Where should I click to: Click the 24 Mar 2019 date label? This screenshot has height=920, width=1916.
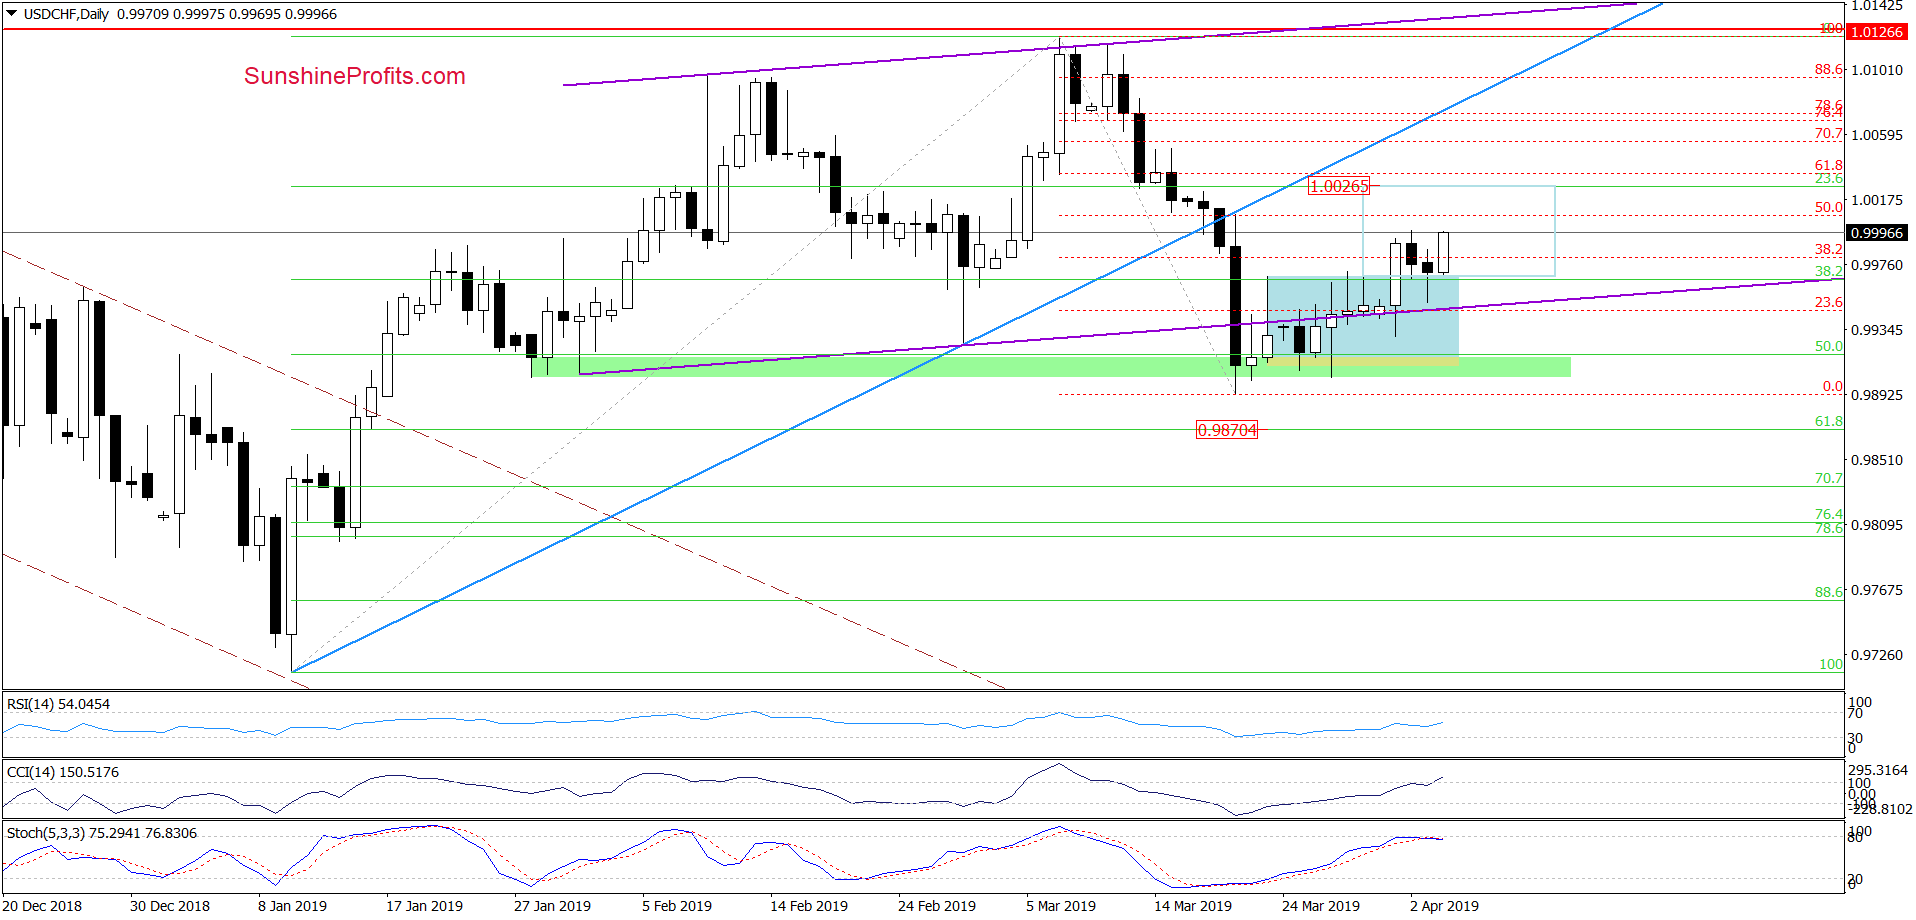pyautogui.click(x=1321, y=906)
